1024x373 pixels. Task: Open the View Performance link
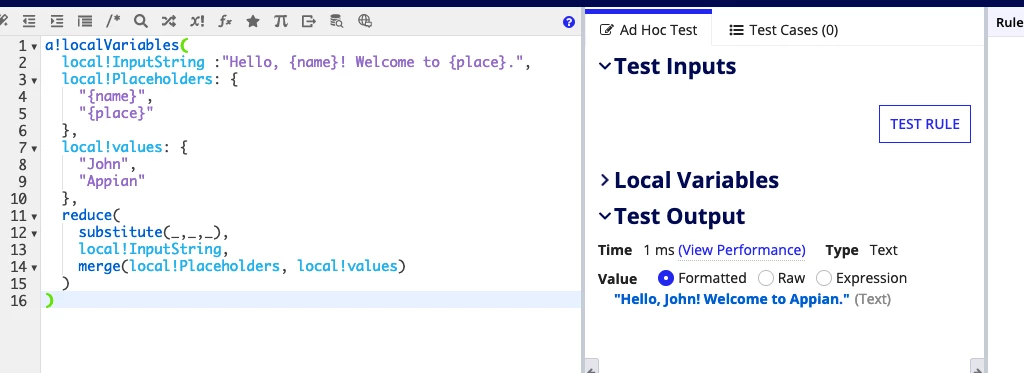coord(741,250)
